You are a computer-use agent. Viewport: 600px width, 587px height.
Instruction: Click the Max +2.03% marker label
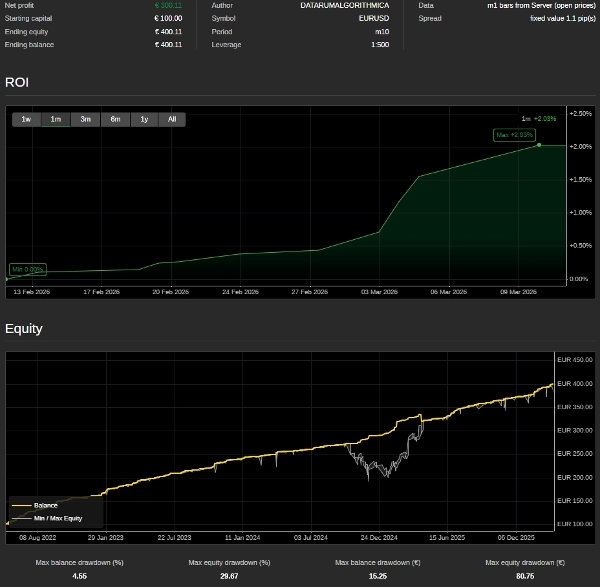514,135
